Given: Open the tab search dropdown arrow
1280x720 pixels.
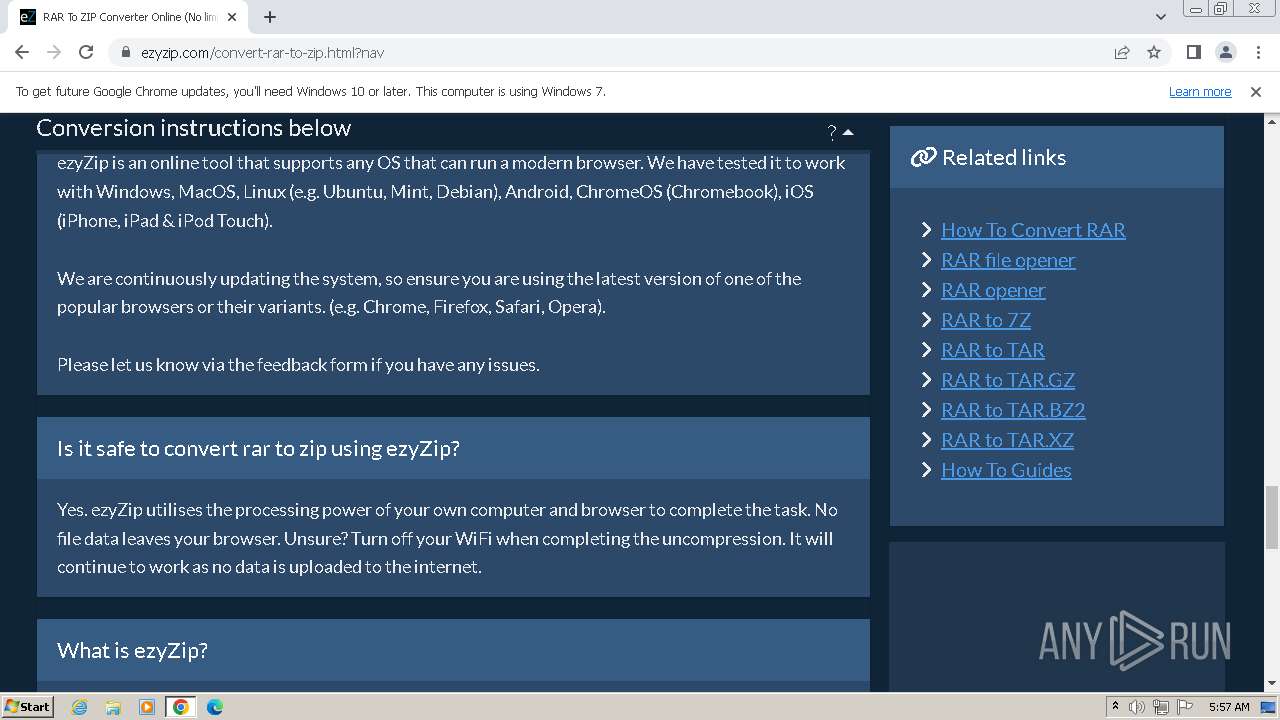Looking at the screenshot, I should pos(1160,17).
